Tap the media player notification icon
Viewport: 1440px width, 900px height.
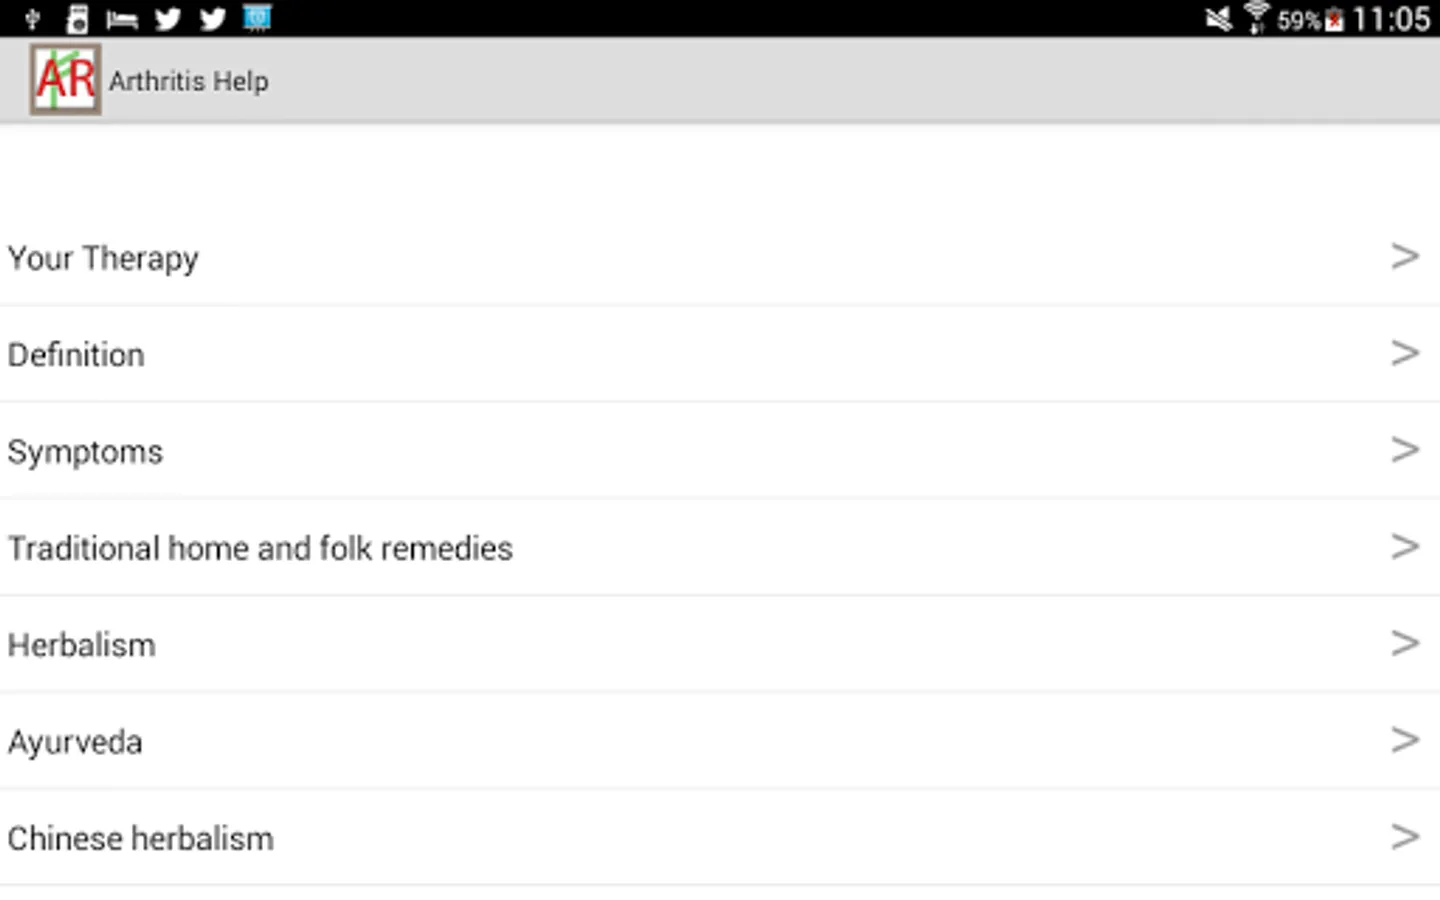tap(77, 19)
